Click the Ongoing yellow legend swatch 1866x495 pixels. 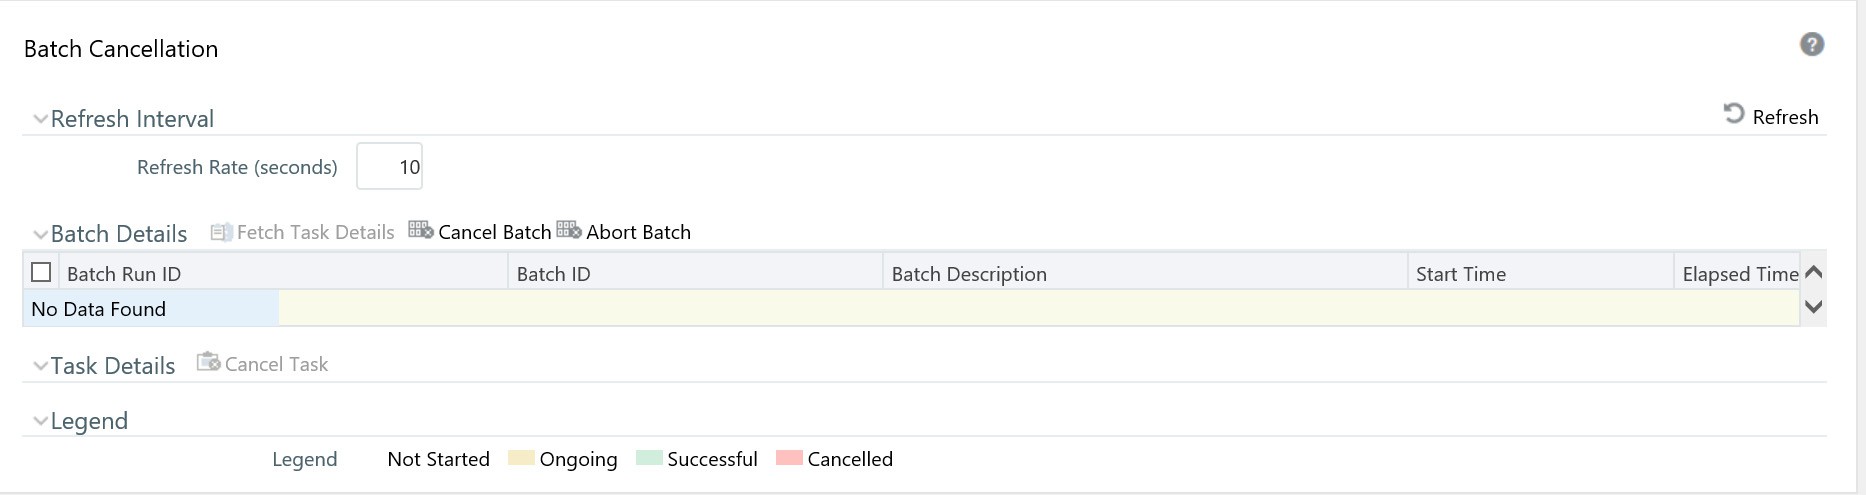click(x=521, y=458)
